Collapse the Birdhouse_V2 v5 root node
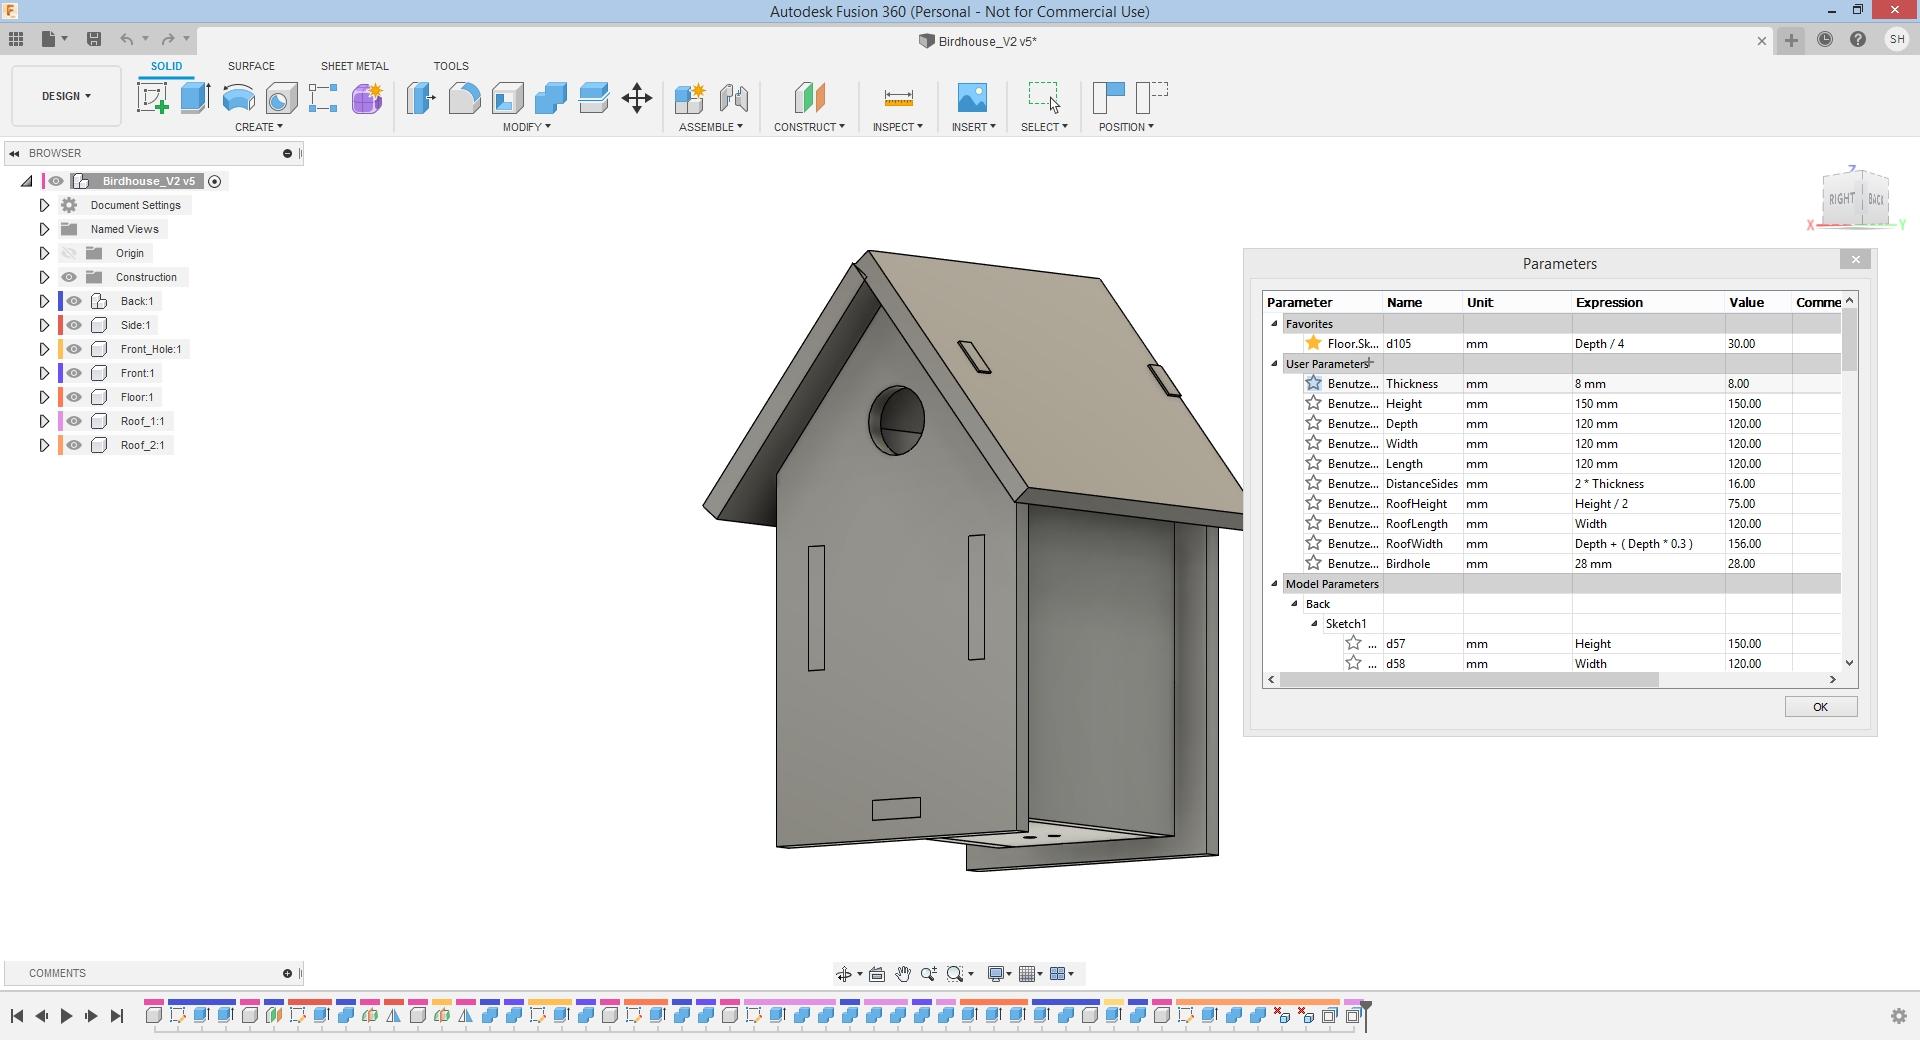1920x1040 pixels. pos(27,181)
